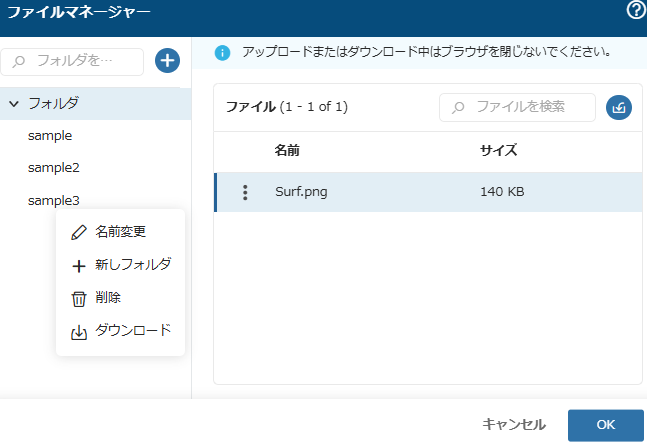Click the trash can icon for 削除

pos(79,298)
